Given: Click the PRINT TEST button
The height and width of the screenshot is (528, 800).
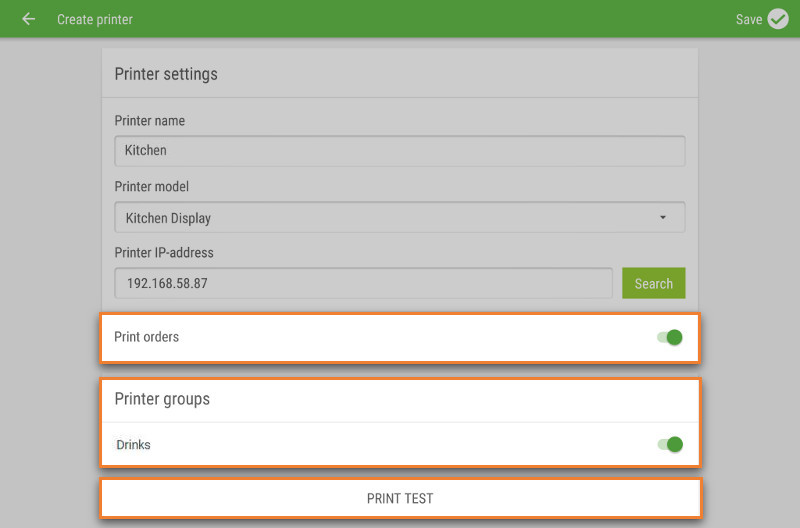Looking at the screenshot, I should [x=401, y=498].
